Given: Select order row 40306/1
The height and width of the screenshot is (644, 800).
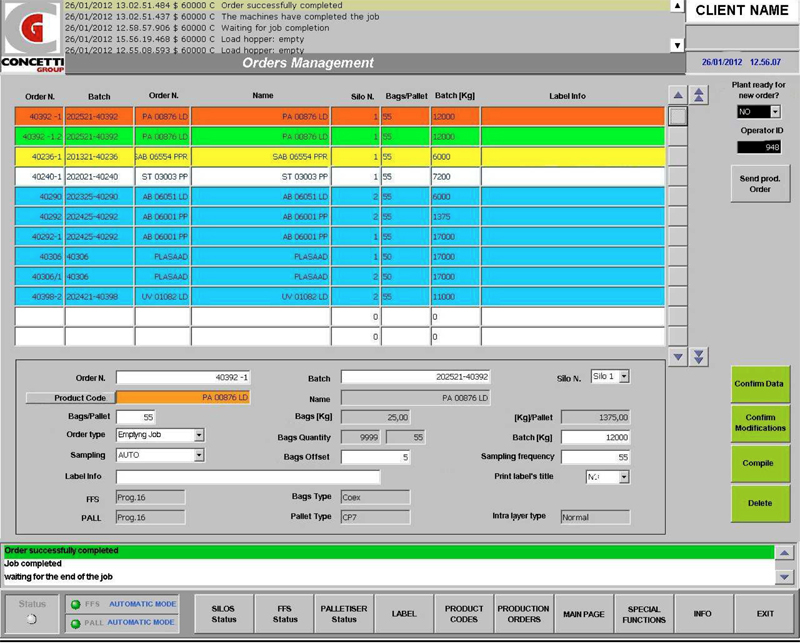Looking at the screenshot, I should tap(340, 277).
